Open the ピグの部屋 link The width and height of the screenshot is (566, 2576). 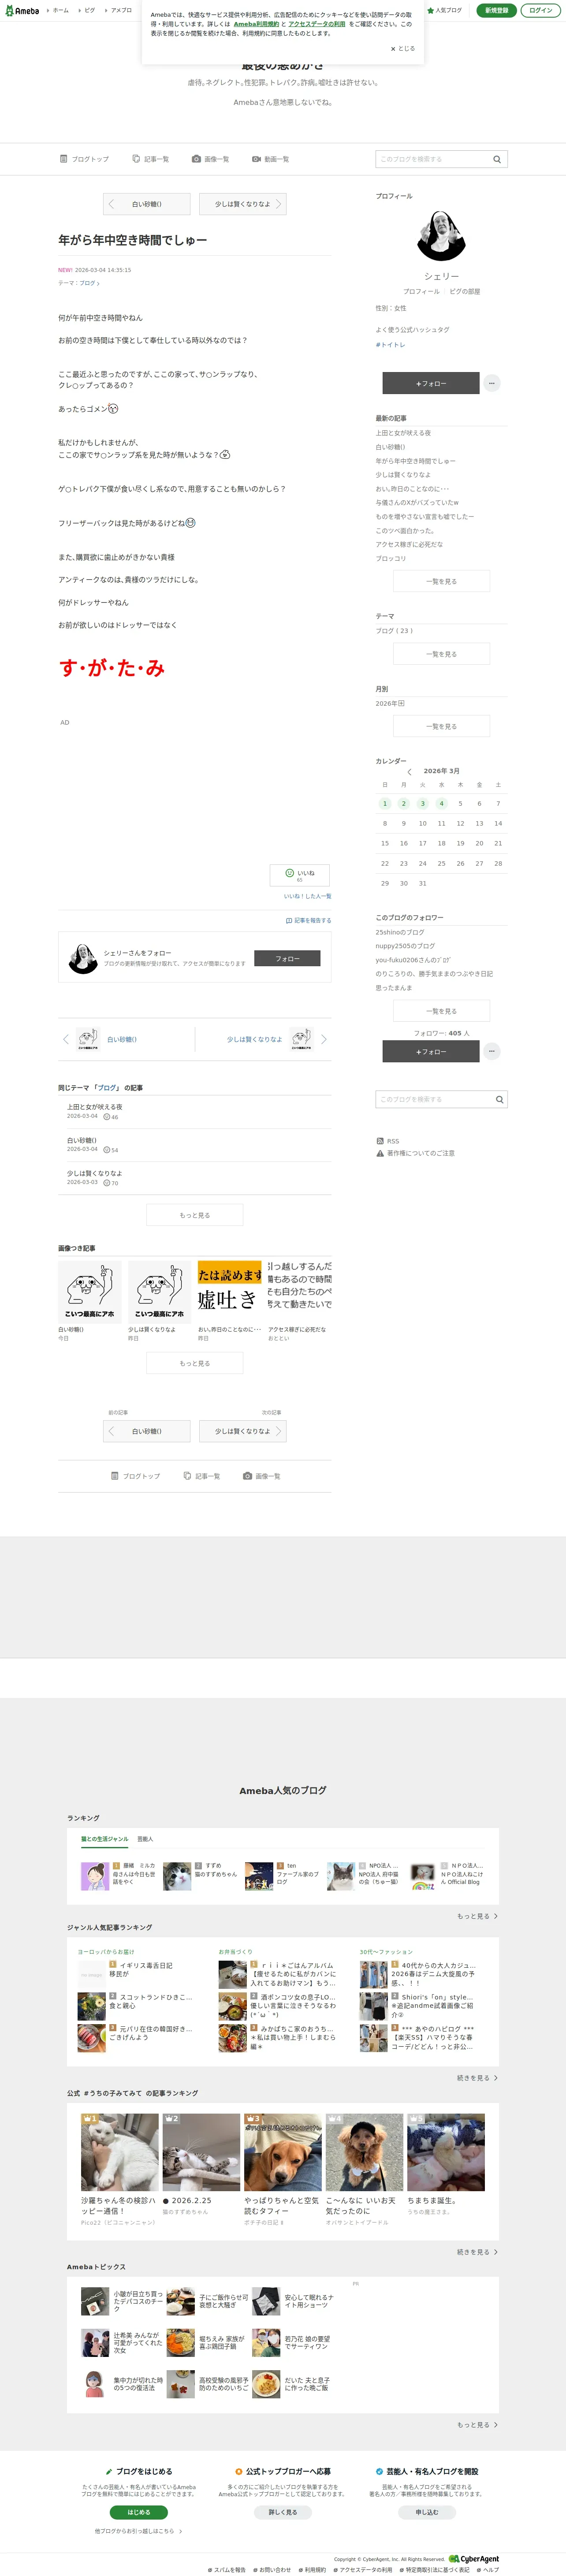coord(464,291)
